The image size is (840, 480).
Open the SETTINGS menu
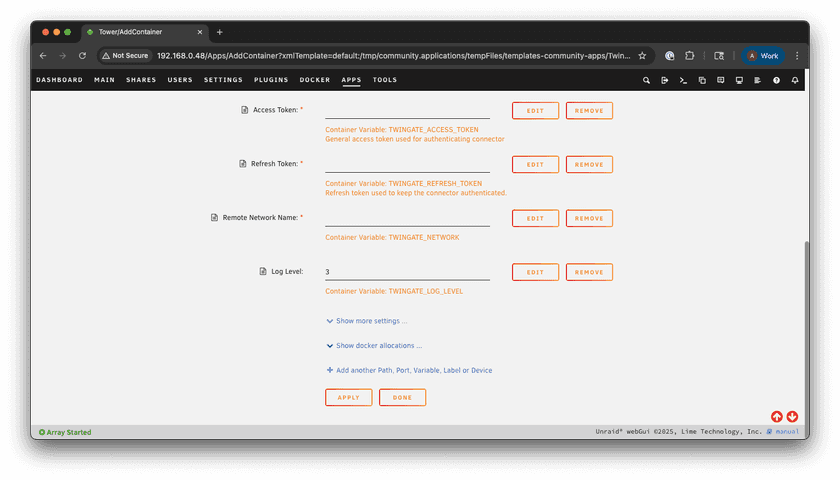click(223, 80)
